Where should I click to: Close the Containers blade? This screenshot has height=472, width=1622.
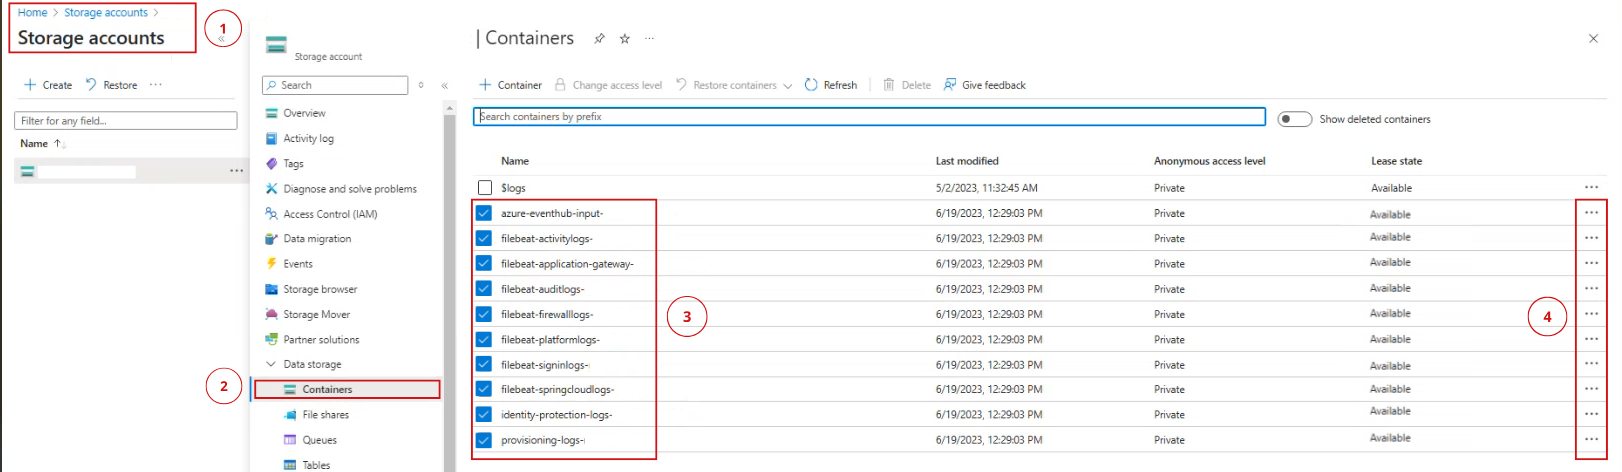(x=1593, y=39)
